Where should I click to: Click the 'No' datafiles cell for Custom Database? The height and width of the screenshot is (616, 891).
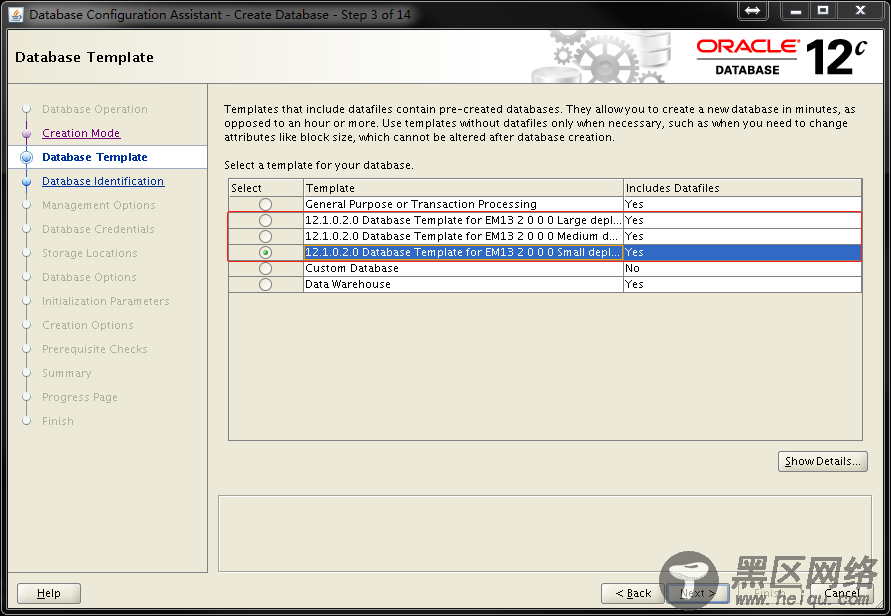tap(742, 268)
